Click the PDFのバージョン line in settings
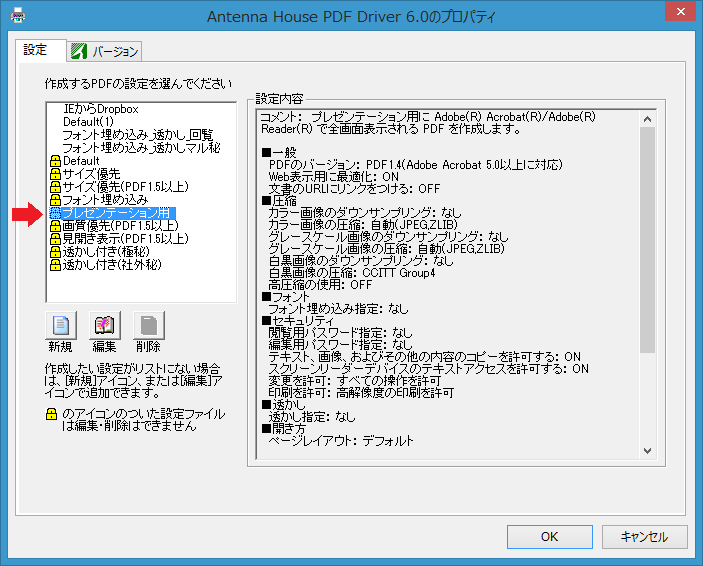This screenshot has width=703, height=566. (415, 165)
